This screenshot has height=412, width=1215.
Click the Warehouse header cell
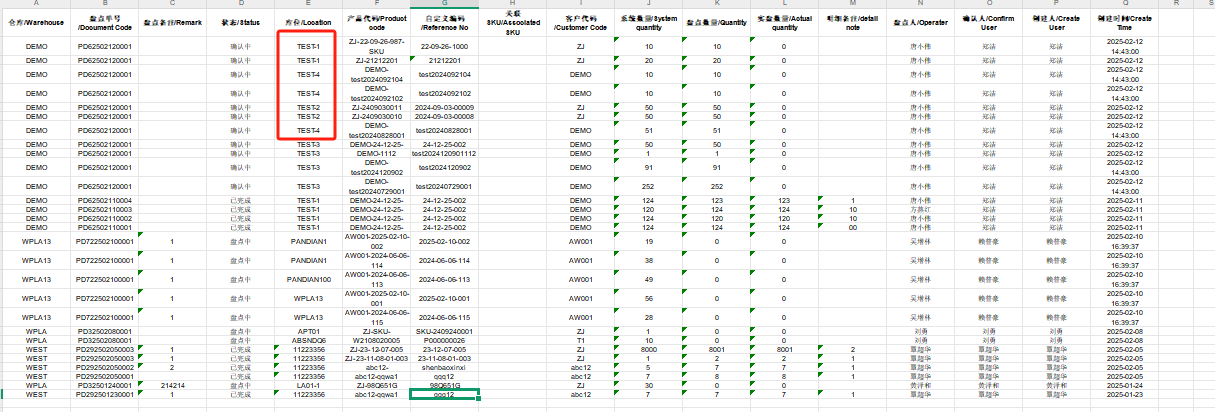click(x=36, y=25)
